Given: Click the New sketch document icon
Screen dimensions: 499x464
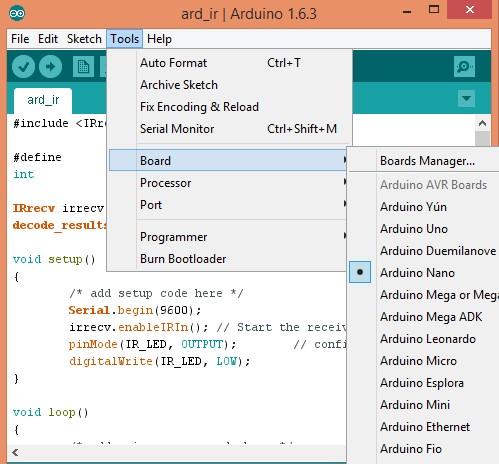Looking at the screenshot, I should click(x=83, y=67).
